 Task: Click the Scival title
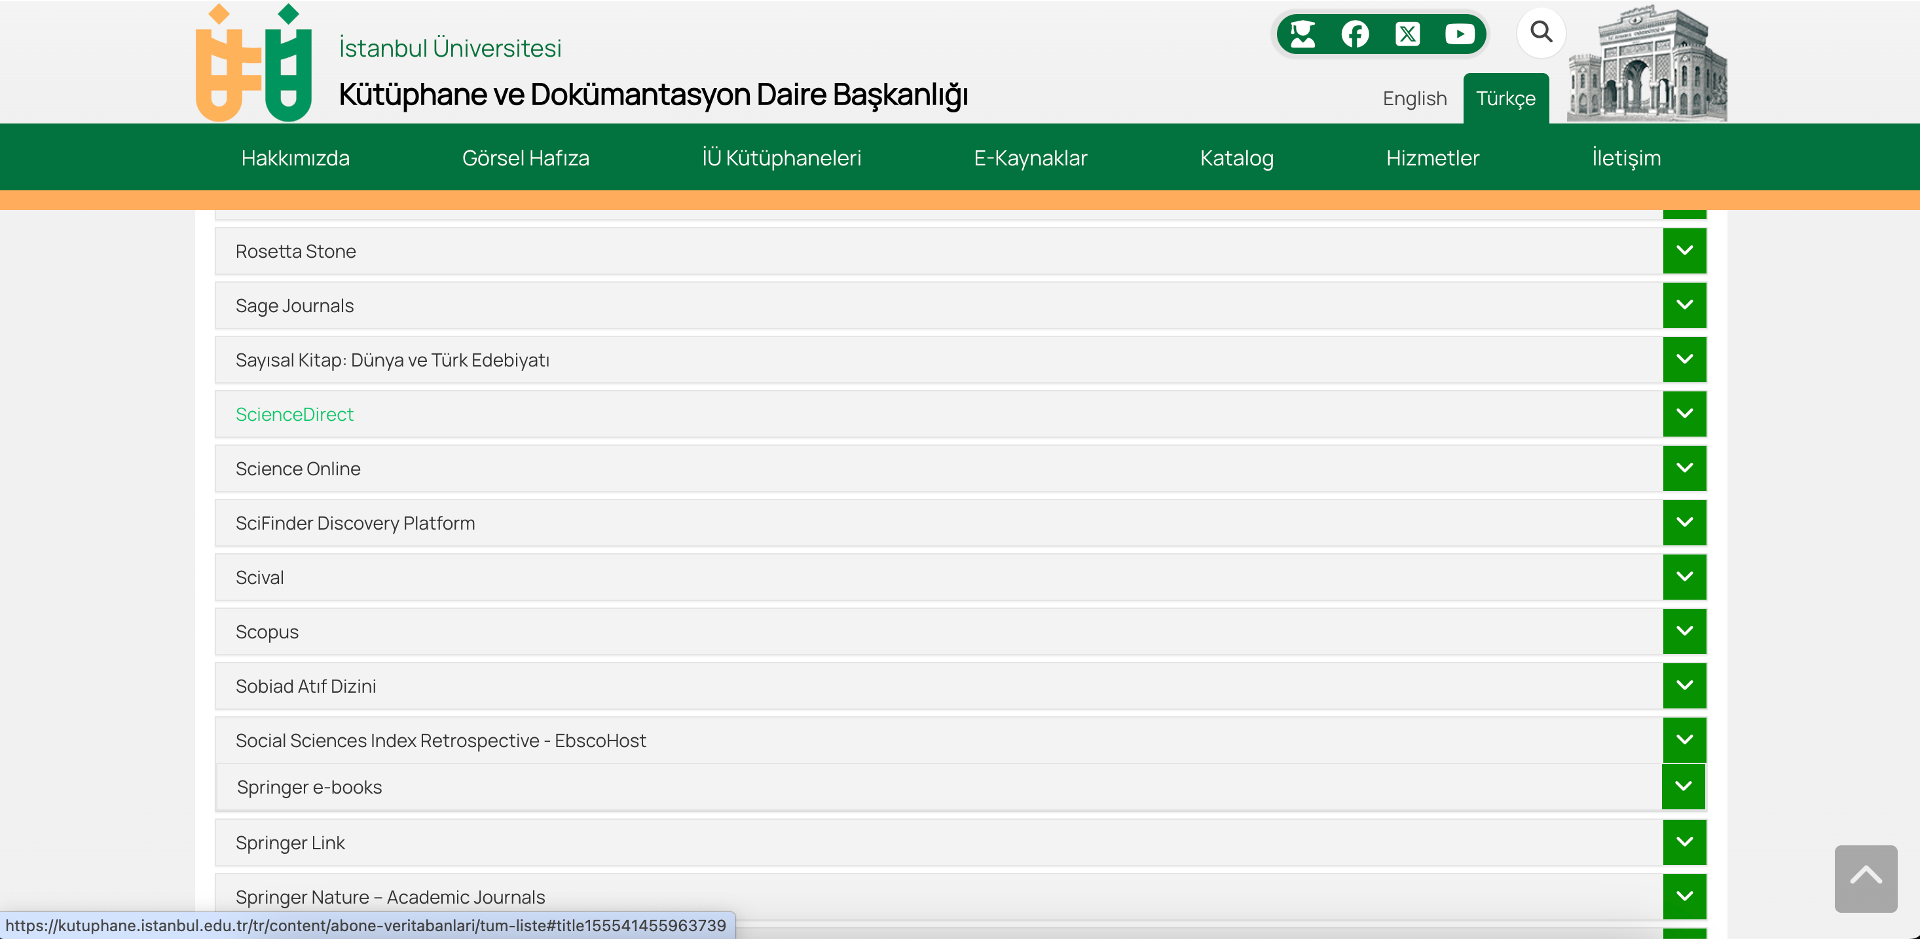pos(260,578)
